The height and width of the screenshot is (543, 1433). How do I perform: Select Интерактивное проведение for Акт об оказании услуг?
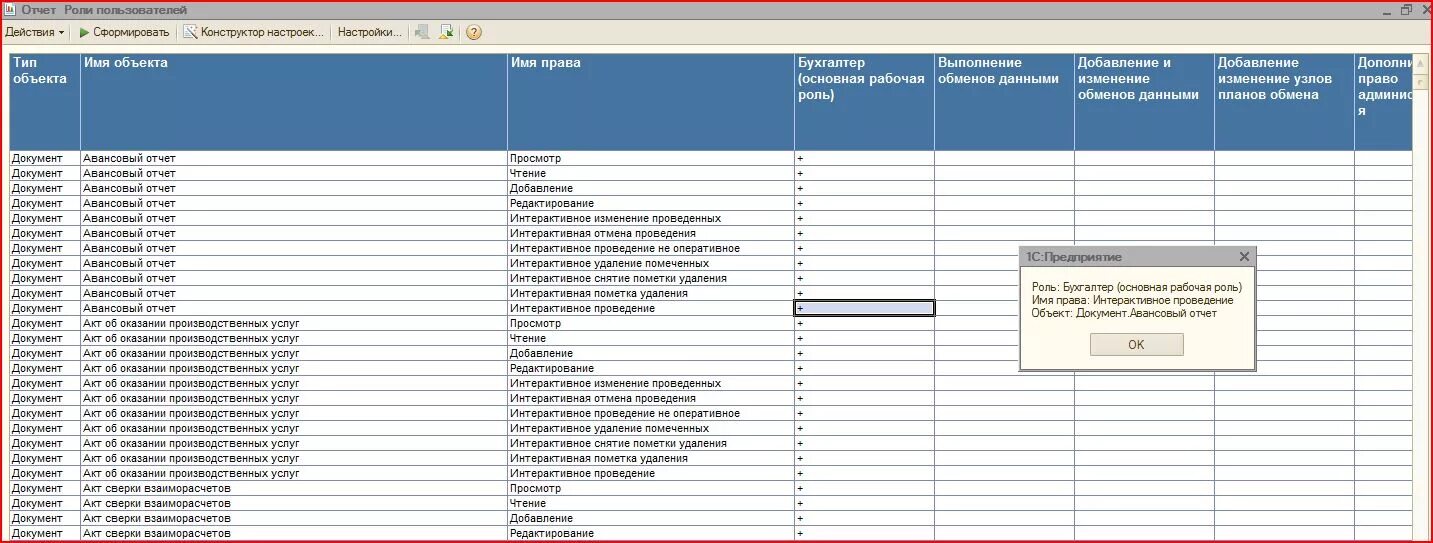tap(651, 473)
